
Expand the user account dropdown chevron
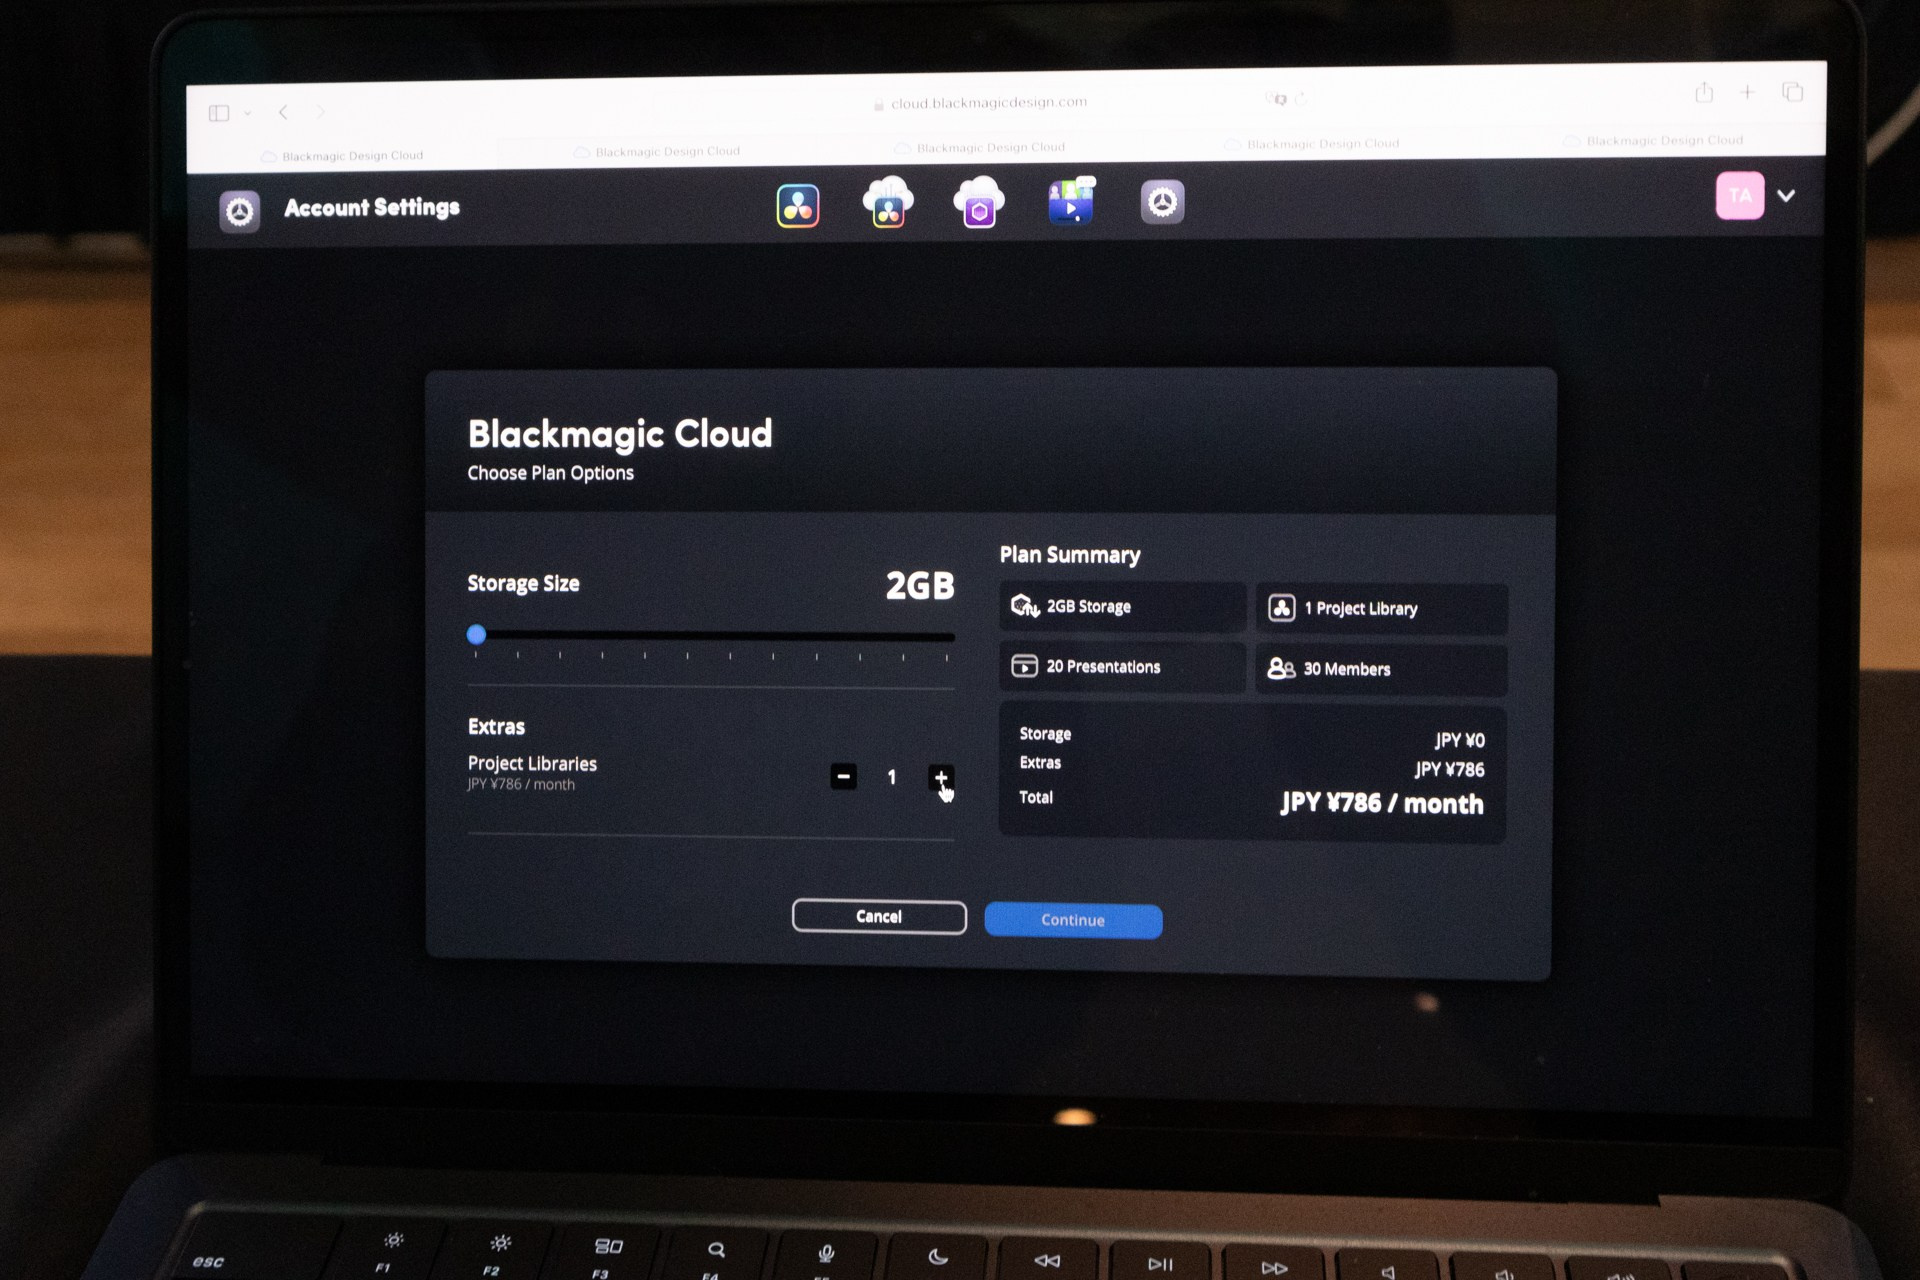point(1786,196)
